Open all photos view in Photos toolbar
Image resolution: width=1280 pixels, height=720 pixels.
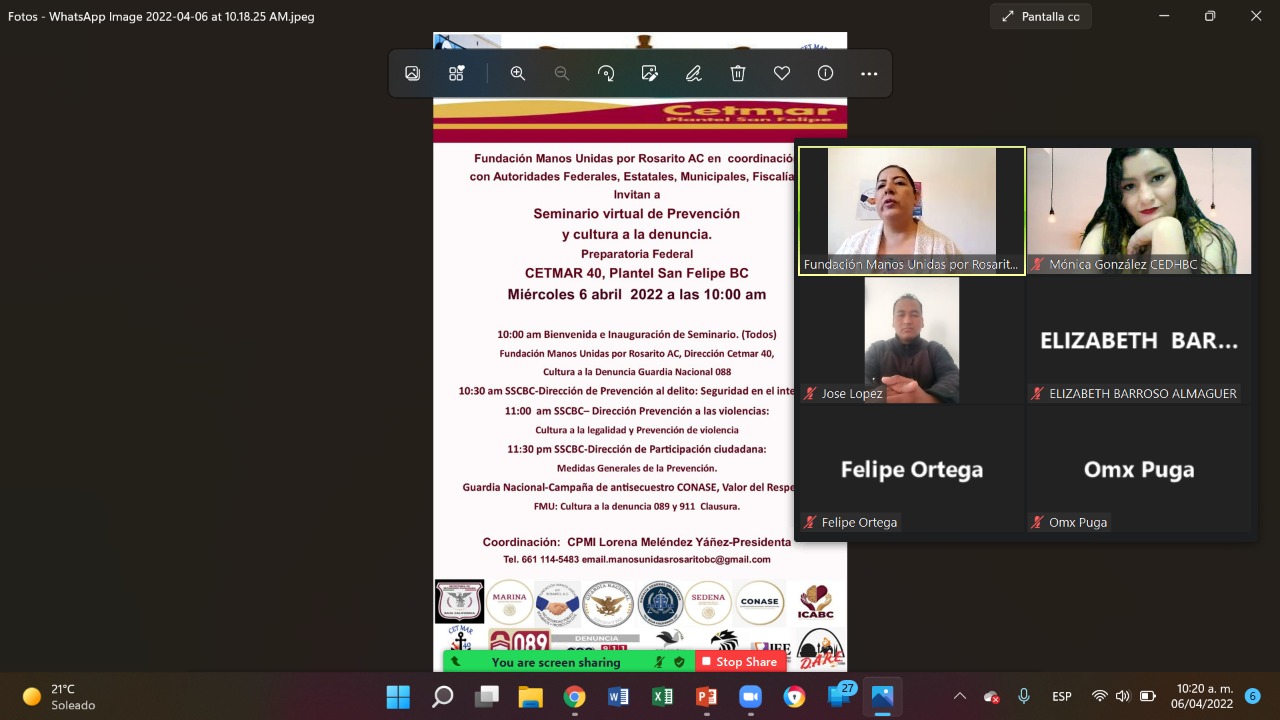point(412,73)
